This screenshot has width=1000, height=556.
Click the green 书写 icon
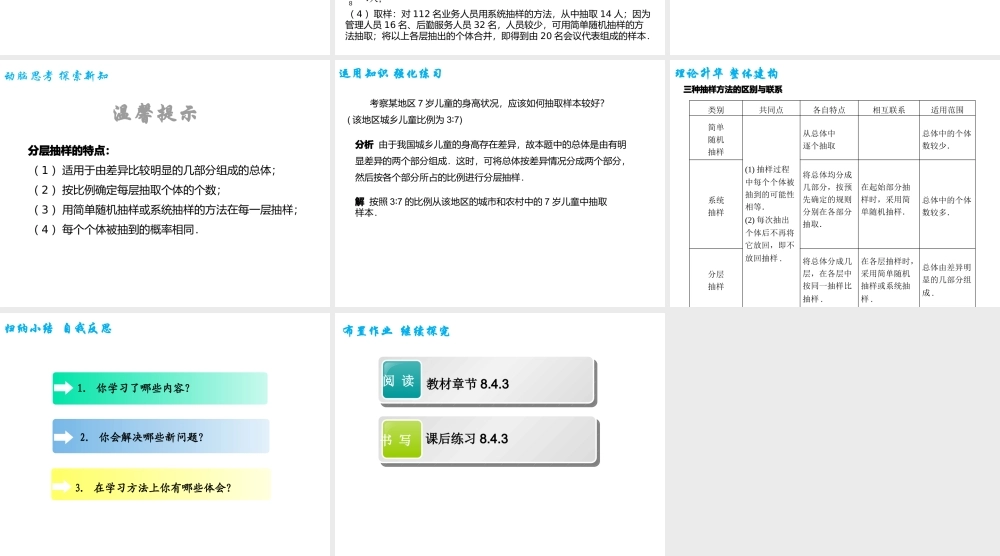[x=402, y=439]
